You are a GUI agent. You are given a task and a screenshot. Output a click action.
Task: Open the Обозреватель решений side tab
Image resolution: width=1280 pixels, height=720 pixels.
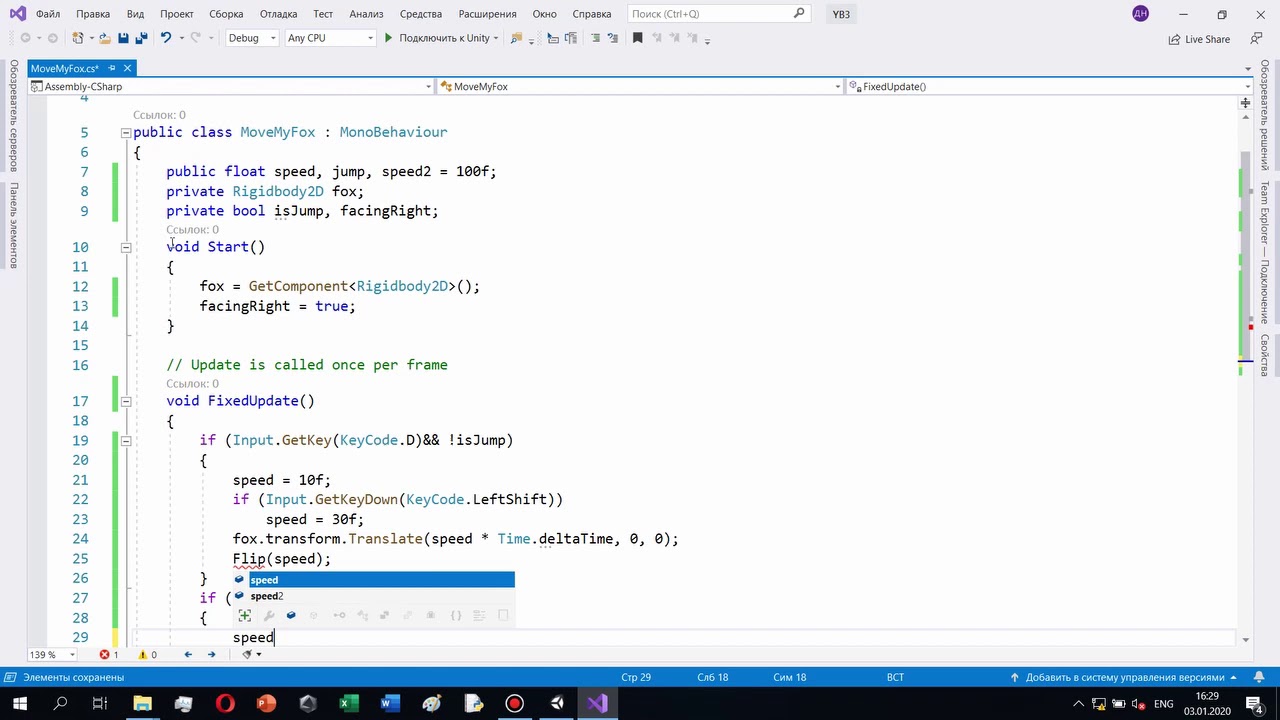[1265, 115]
